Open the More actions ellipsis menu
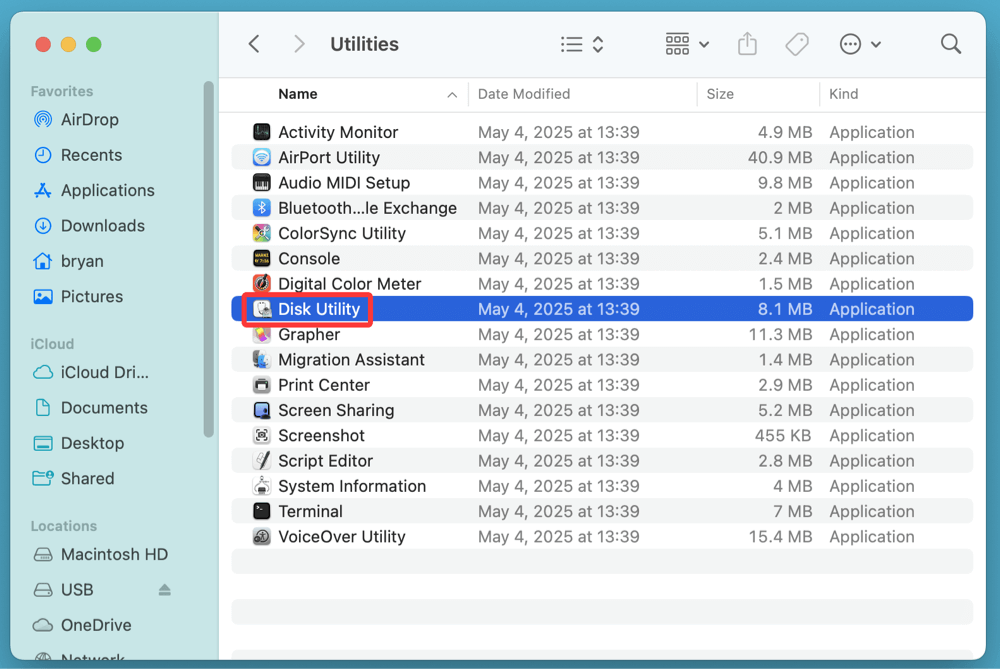 click(x=858, y=43)
